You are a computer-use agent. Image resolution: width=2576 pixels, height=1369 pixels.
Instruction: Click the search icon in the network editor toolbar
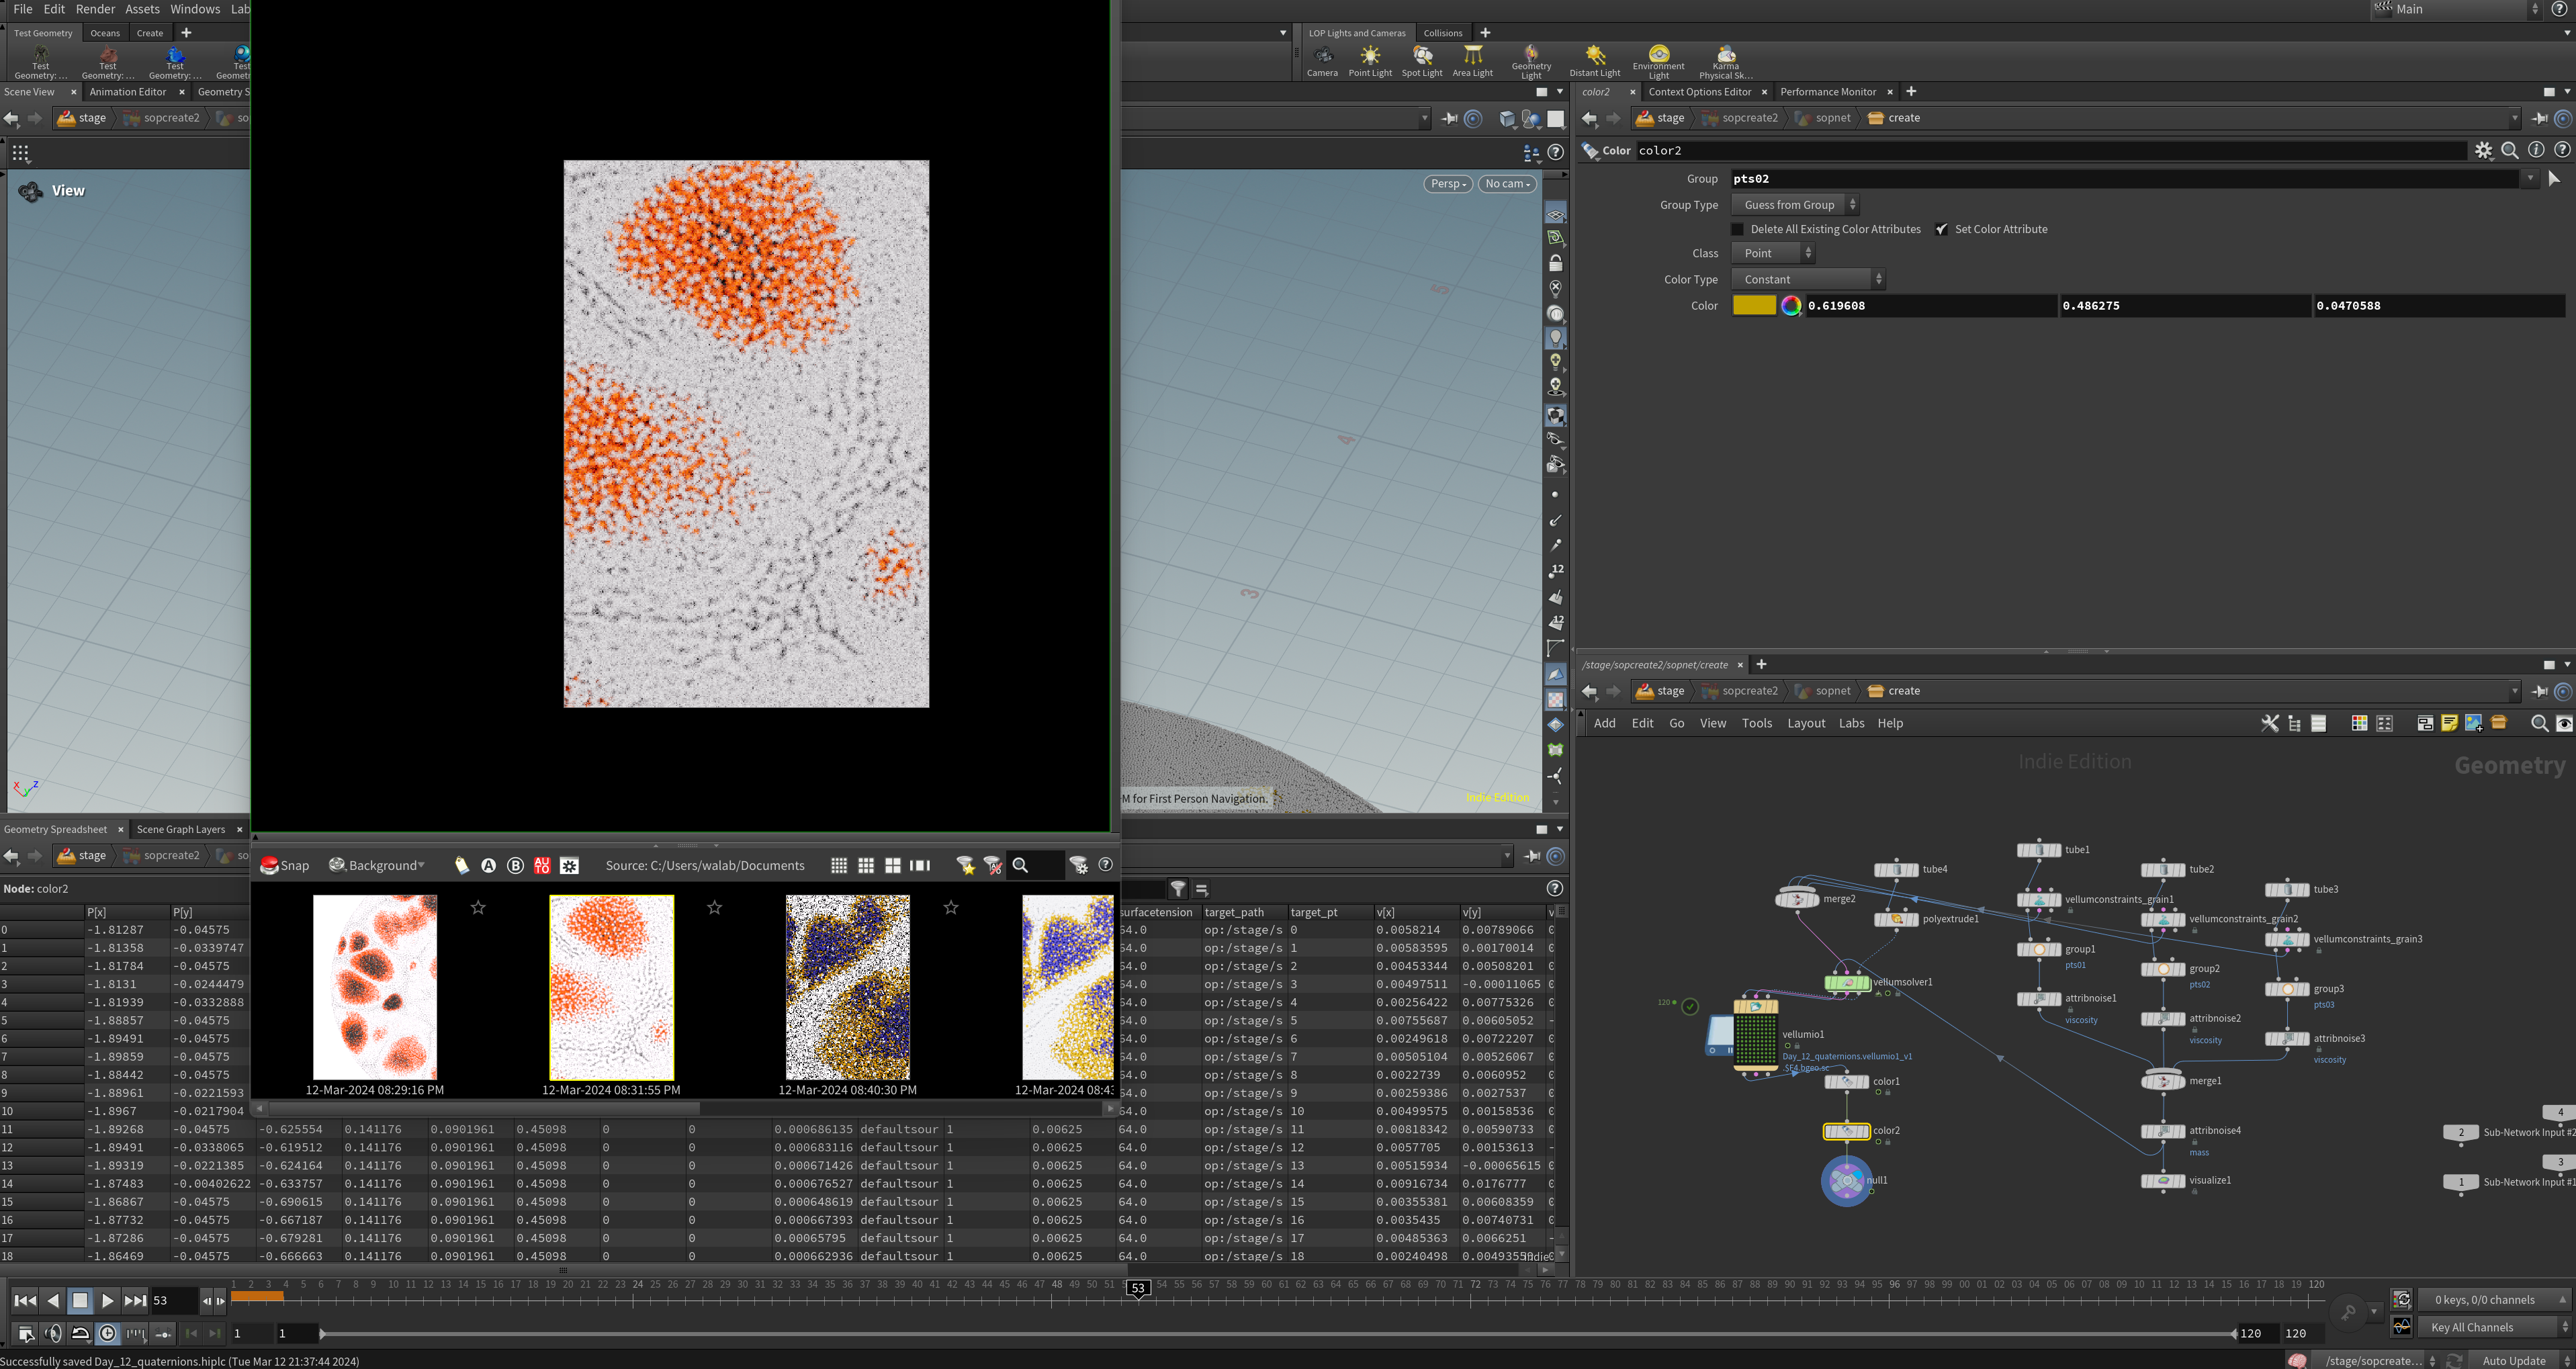point(2539,723)
